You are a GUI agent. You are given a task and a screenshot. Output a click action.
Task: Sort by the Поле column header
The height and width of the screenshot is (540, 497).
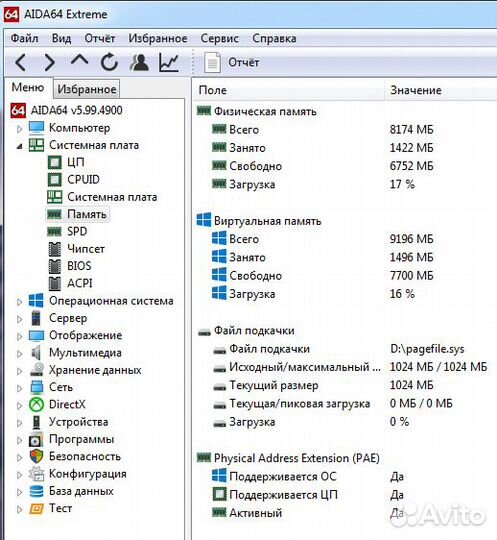[289, 90]
